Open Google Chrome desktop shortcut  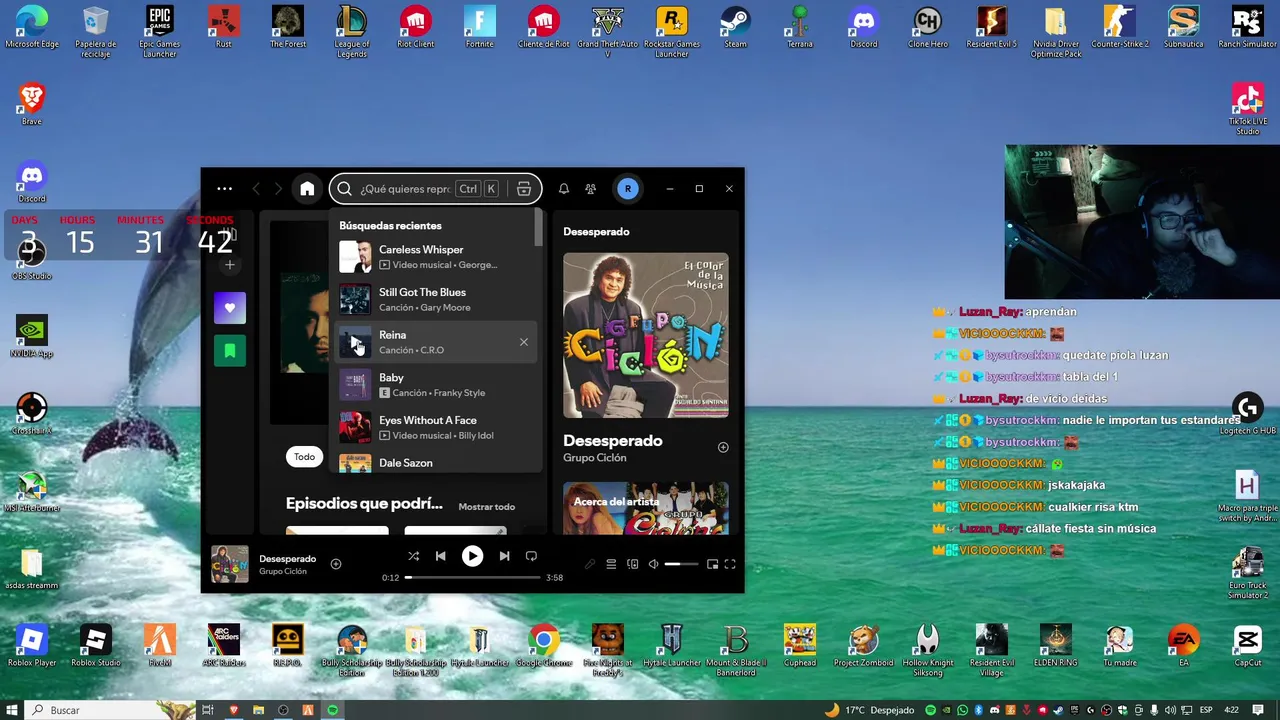(x=544, y=646)
